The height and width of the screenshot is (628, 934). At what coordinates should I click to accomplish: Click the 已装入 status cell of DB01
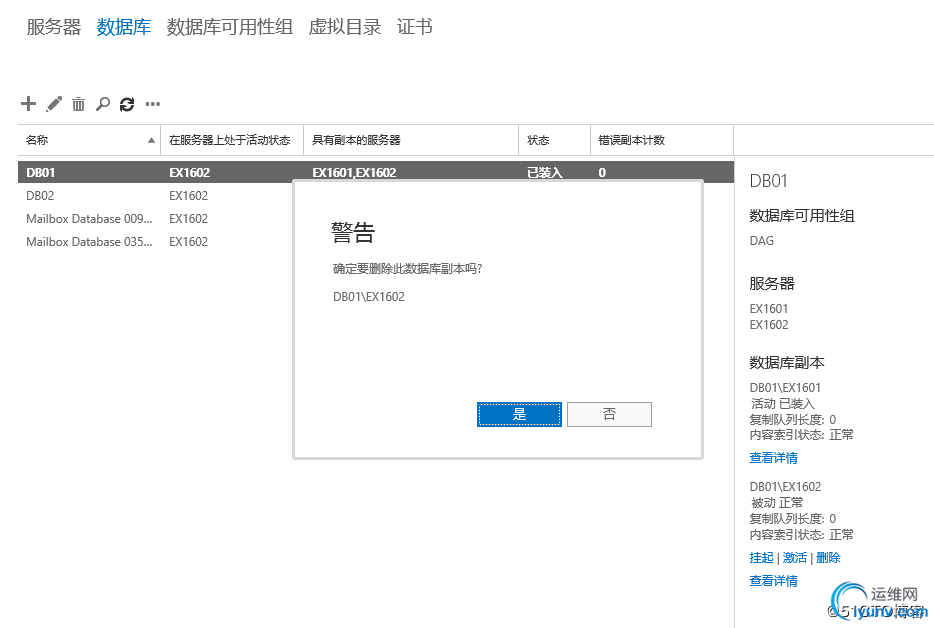point(544,172)
